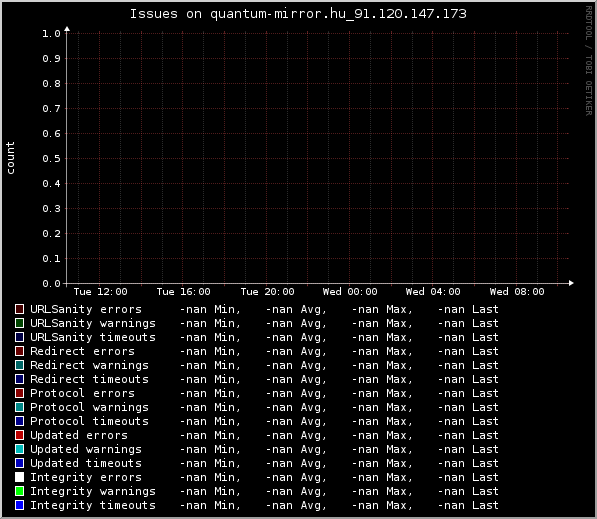Screen dimensions: 597x519
Task: Click the Integrity warnings bright green swatch
Action: tap(19, 491)
